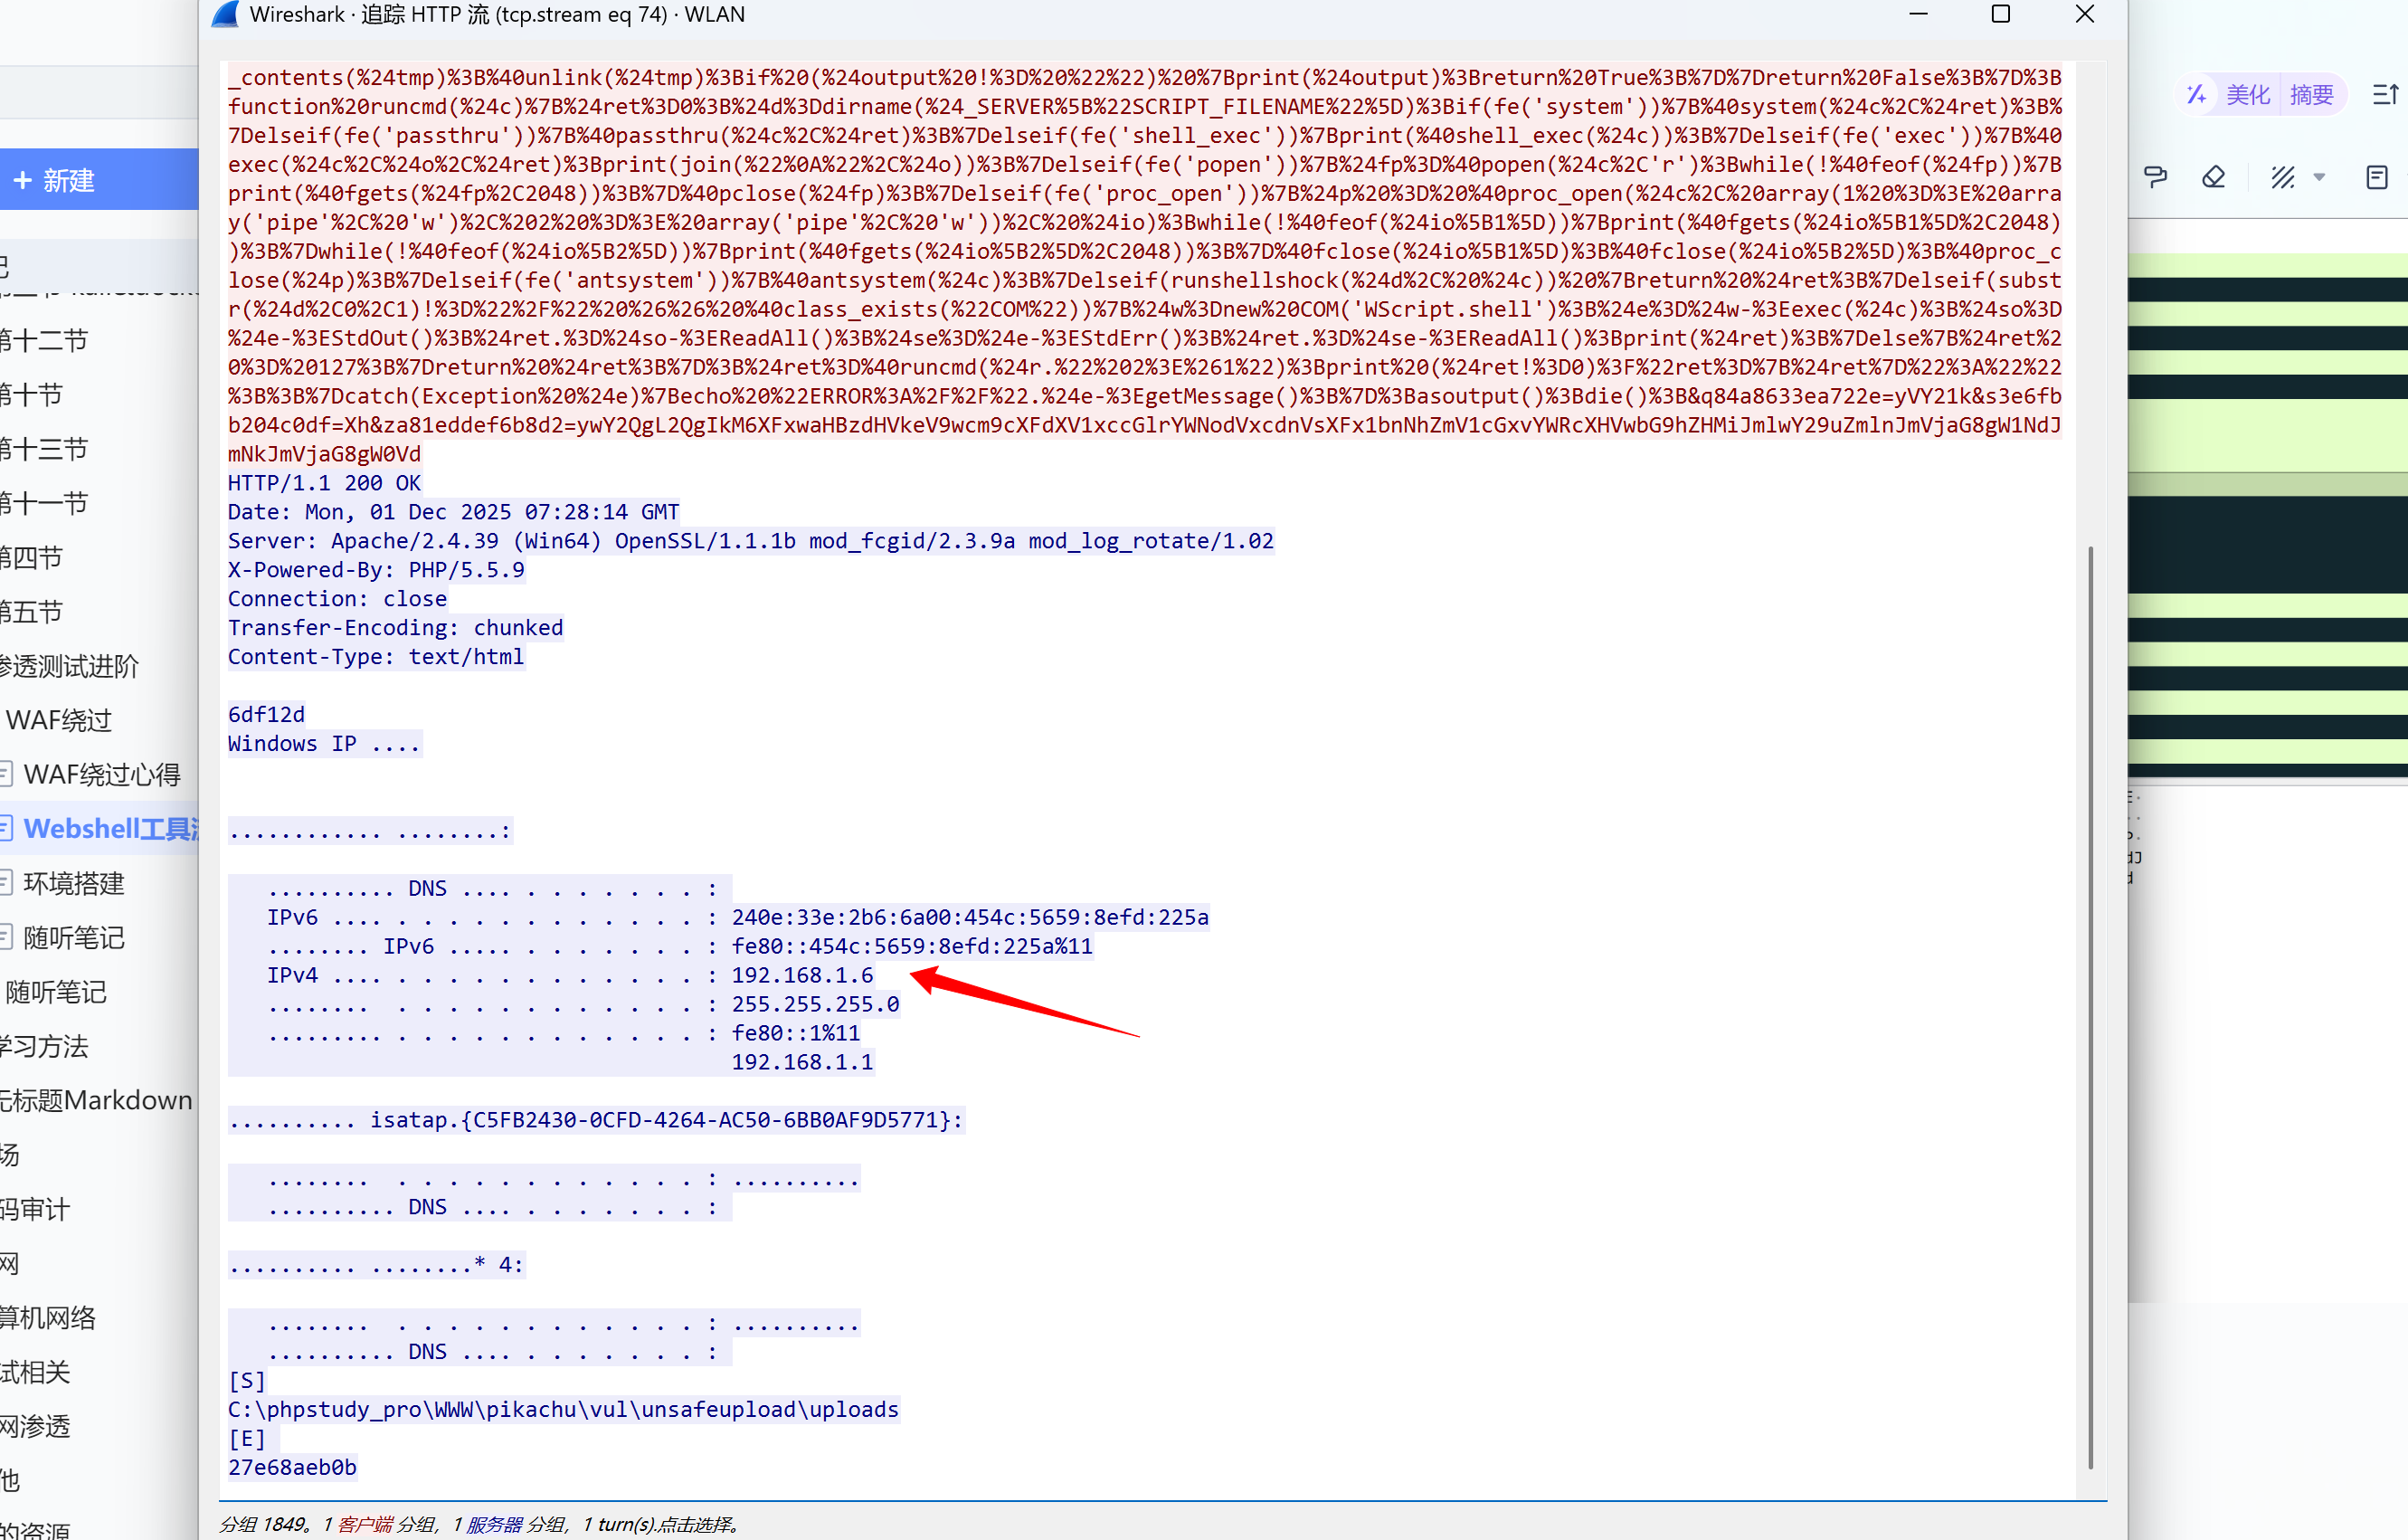2408x1540 pixels.
Task: Click the AI magic wand icon
Action: 2196,95
